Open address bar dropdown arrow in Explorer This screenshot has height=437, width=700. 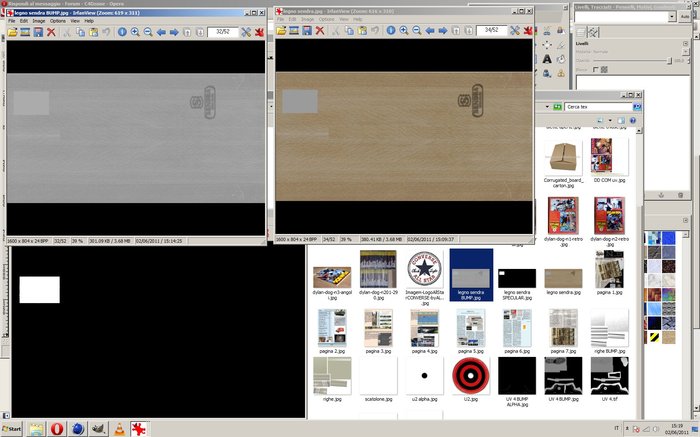tap(547, 107)
